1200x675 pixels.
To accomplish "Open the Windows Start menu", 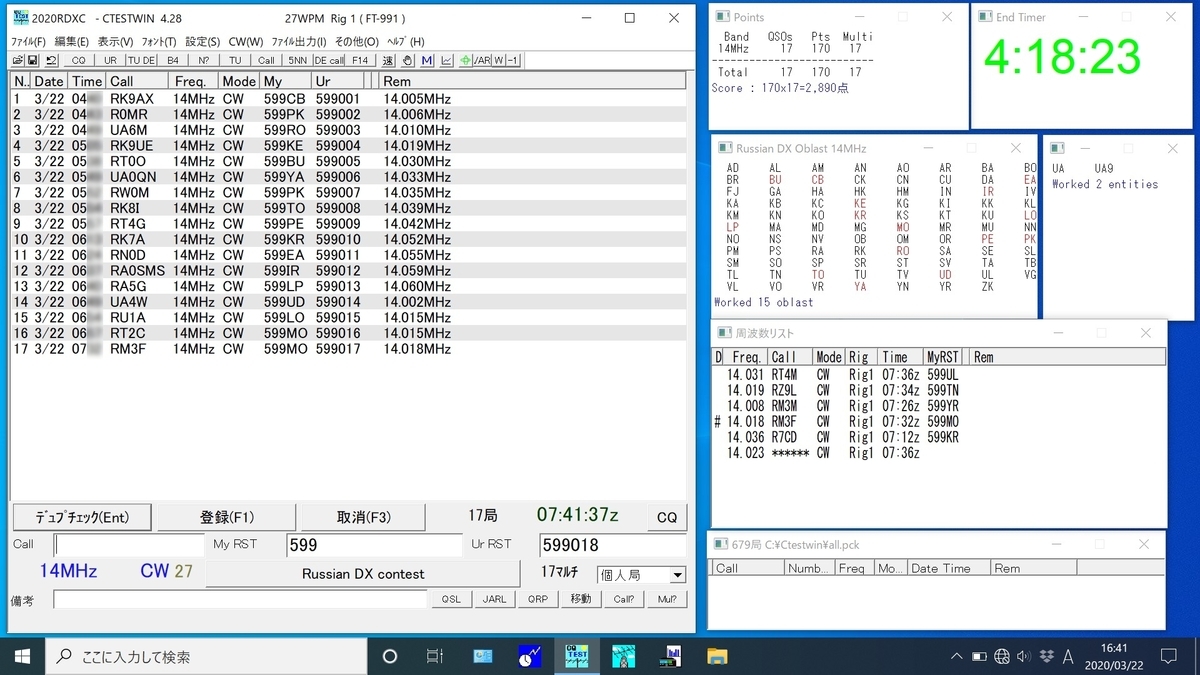I will (x=22, y=656).
